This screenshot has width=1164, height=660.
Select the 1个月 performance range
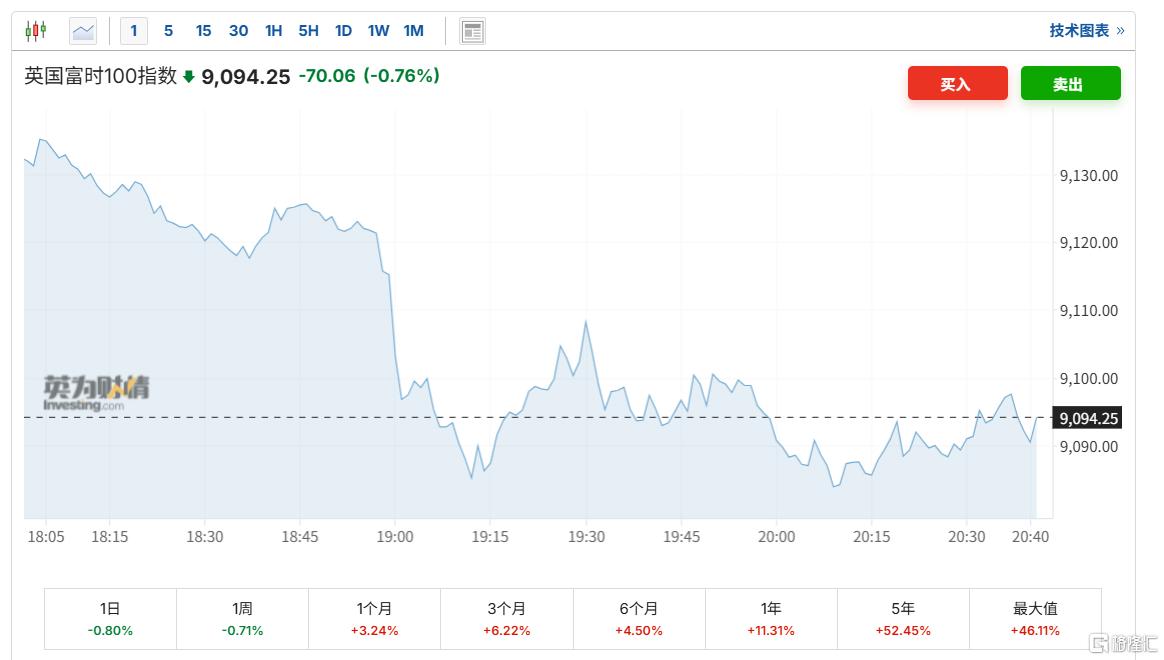[x=374, y=619]
